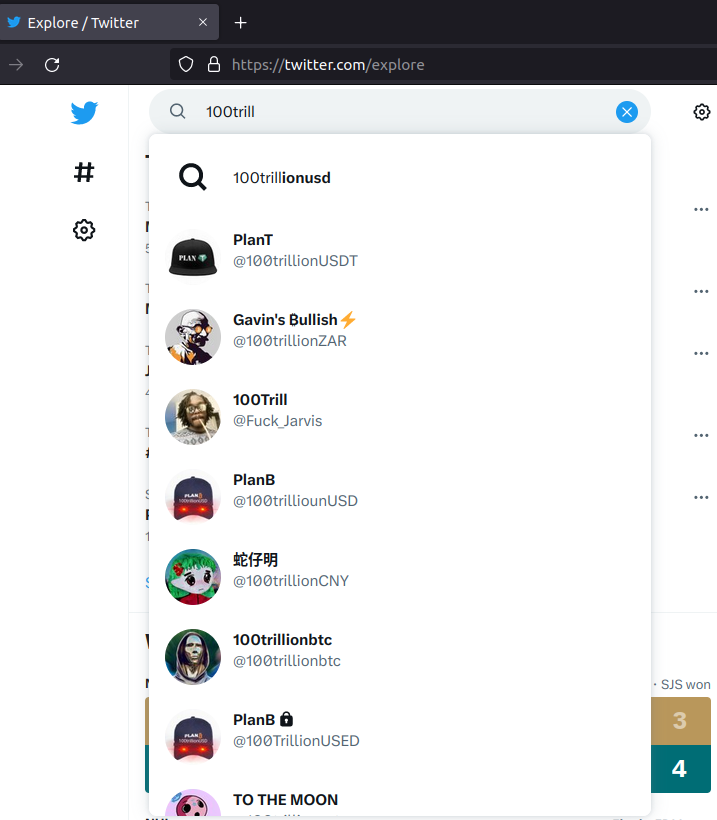Viewport: 717px width, 820px height.
Task: Open 蛇仔明 @100trillionCNY result
Action: pos(400,577)
